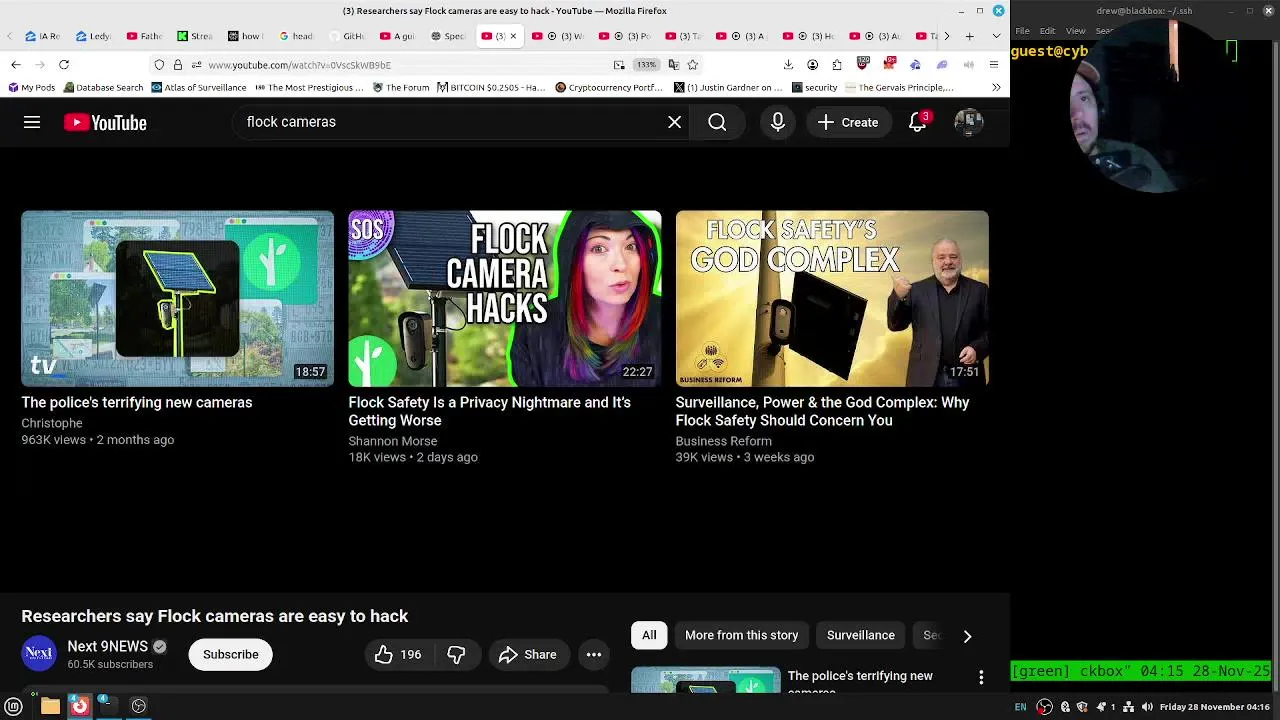Image resolution: width=1280 pixels, height=720 pixels.
Task: Open the Linux Mint start menu
Action: pyautogui.click(x=13, y=706)
